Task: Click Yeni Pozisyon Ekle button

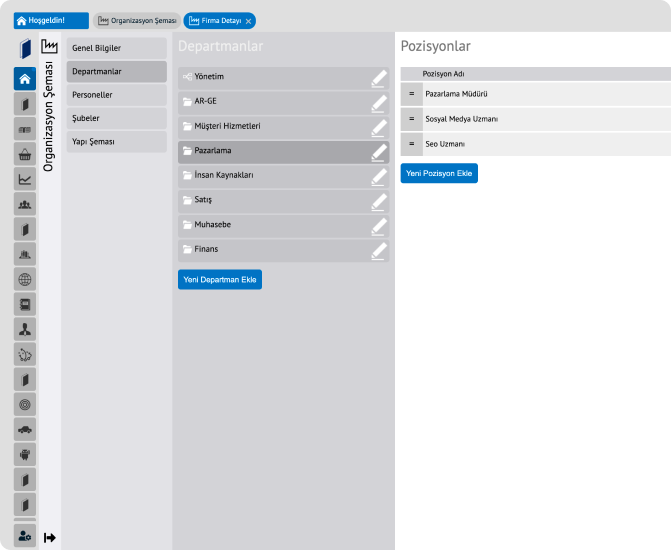Action: 439,173
